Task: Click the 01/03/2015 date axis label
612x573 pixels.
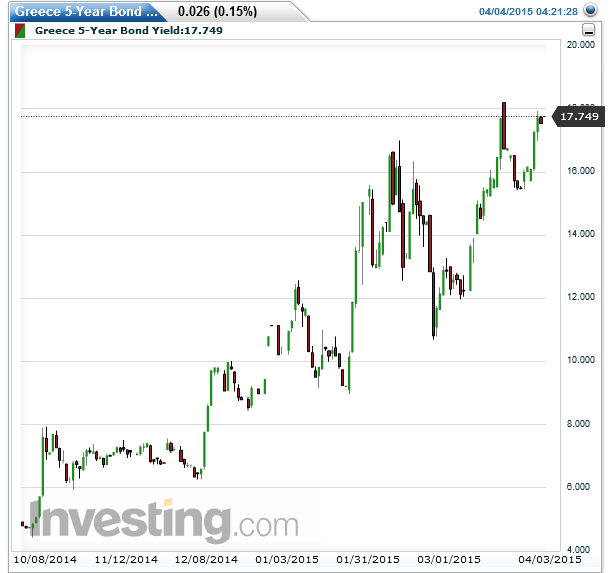Action: (287, 560)
